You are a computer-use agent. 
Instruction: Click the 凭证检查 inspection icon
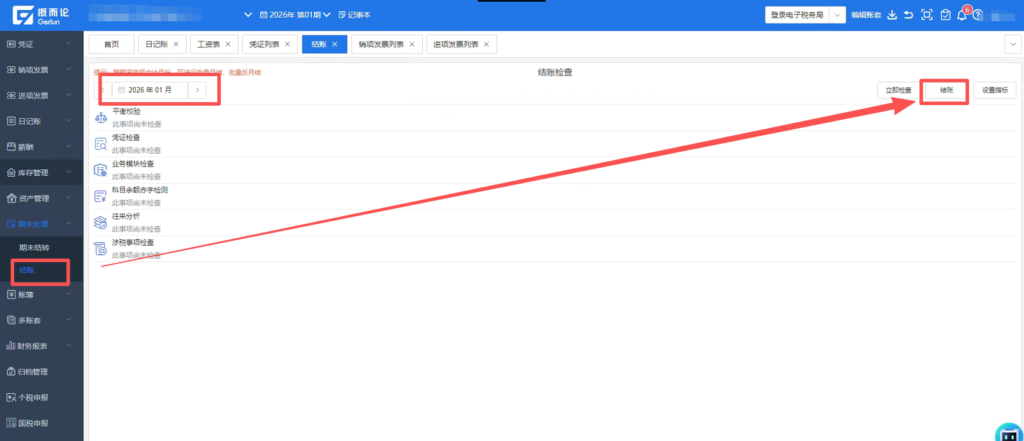[100, 144]
